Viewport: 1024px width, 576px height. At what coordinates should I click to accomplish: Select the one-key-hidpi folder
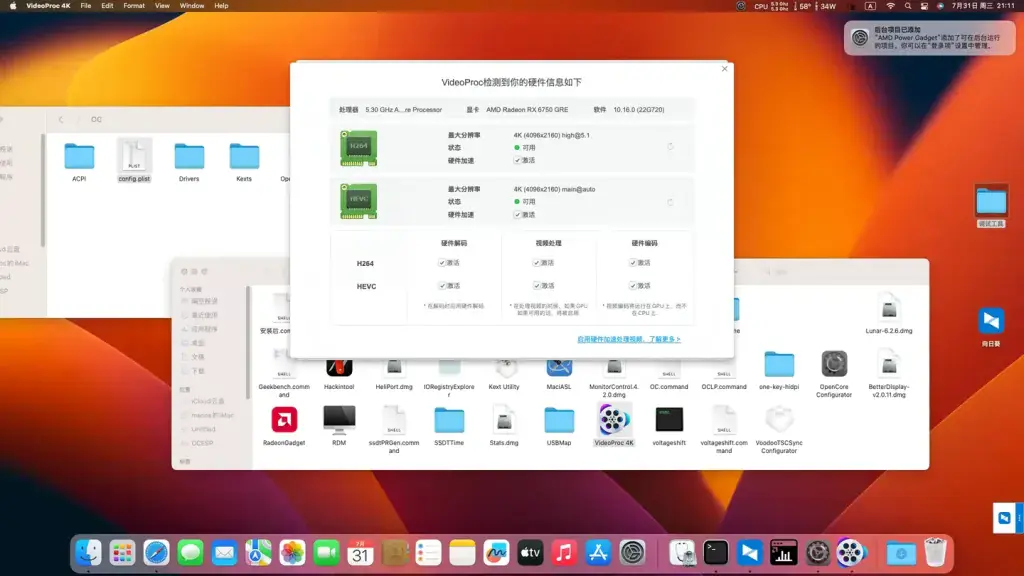click(x=779, y=364)
